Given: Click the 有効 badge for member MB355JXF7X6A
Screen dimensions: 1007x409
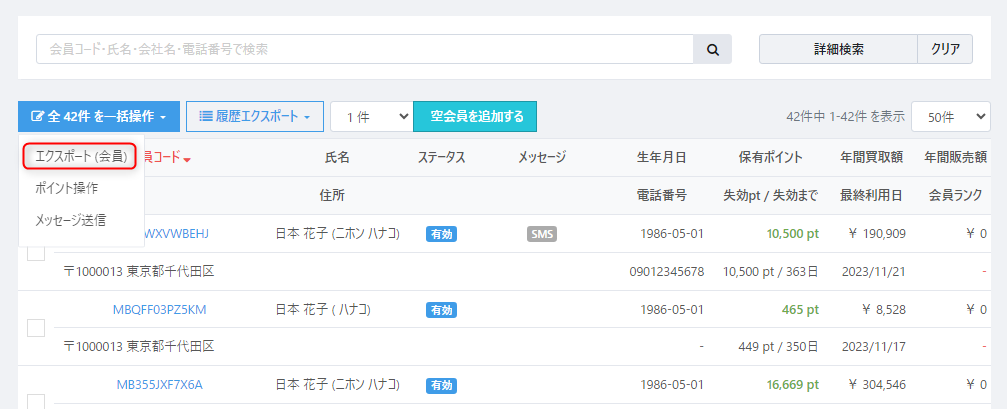Looking at the screenshot, I should pos(441,385).
